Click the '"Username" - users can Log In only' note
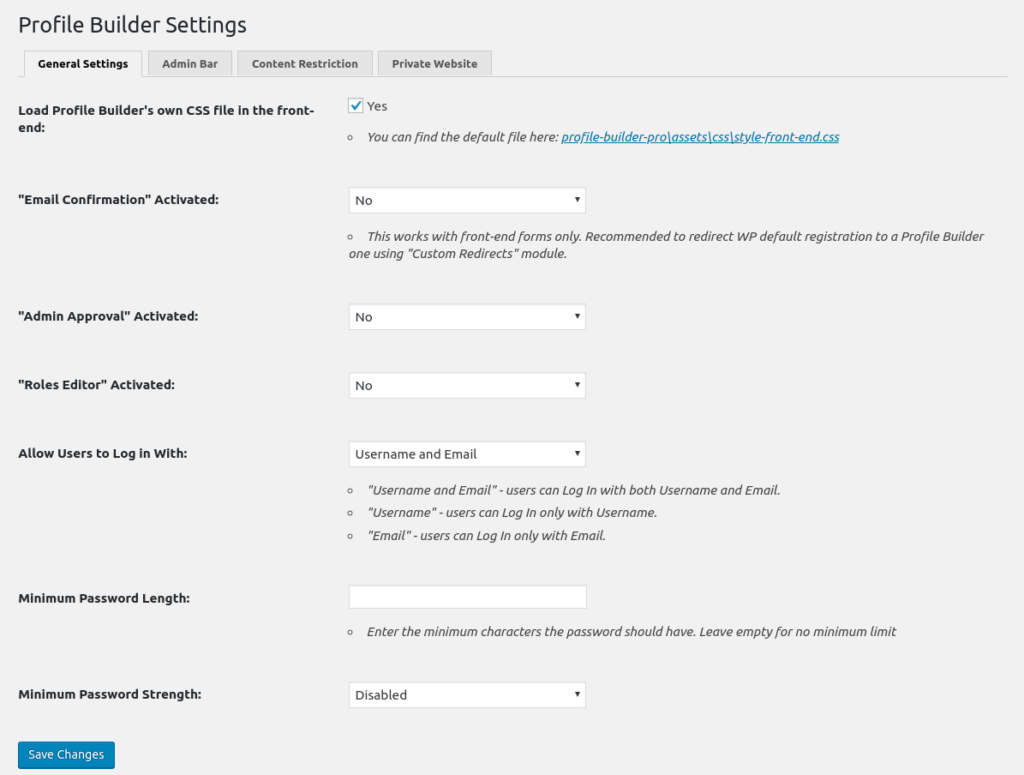Screen dimensions: 1024x775 click(512, 513)
